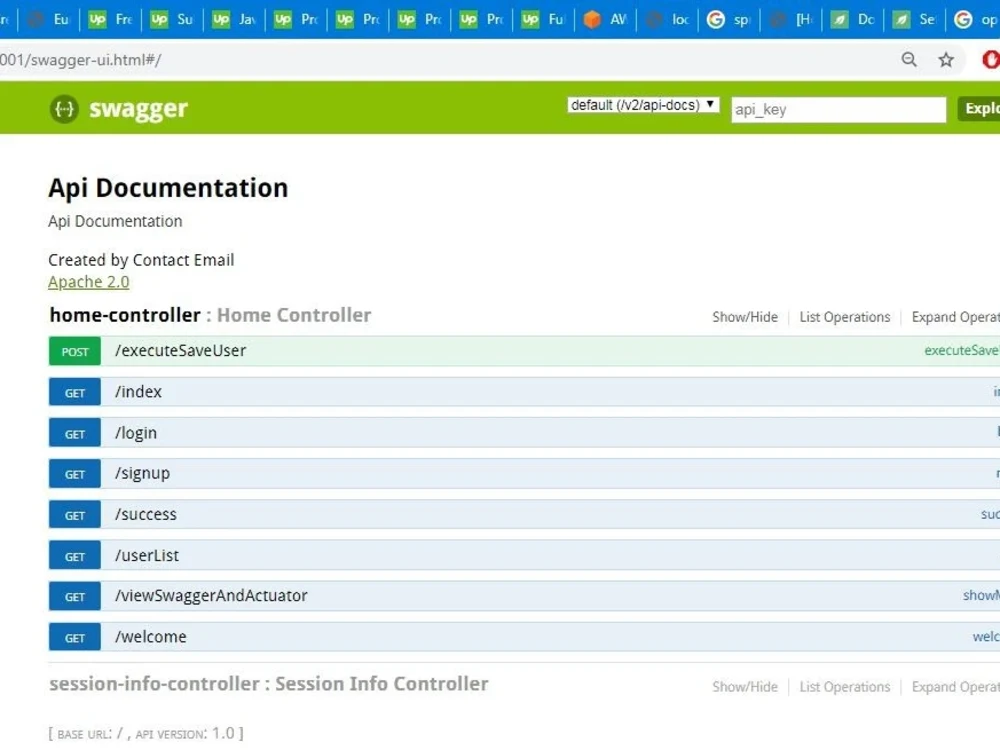This screenshot has height=750, width=1000.
Task: Click the GET badge on /userList
Action: pyautogui.click(x=74, y=555)
